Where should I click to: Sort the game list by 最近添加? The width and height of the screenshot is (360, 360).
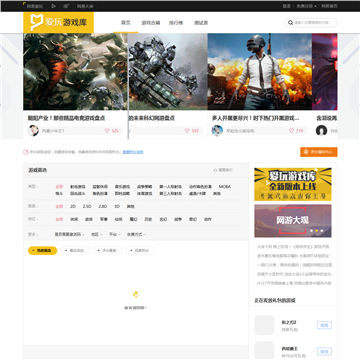click(x=75, y=250)
